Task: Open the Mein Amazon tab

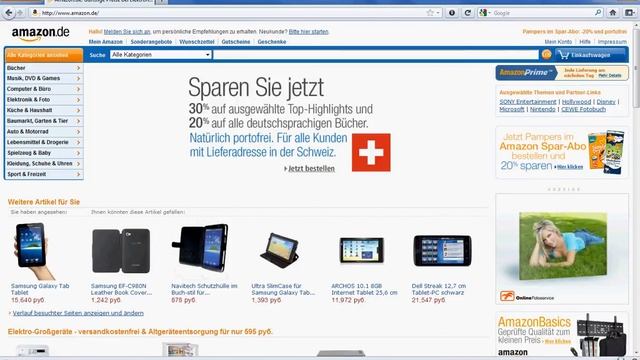Action: point(106,42)
